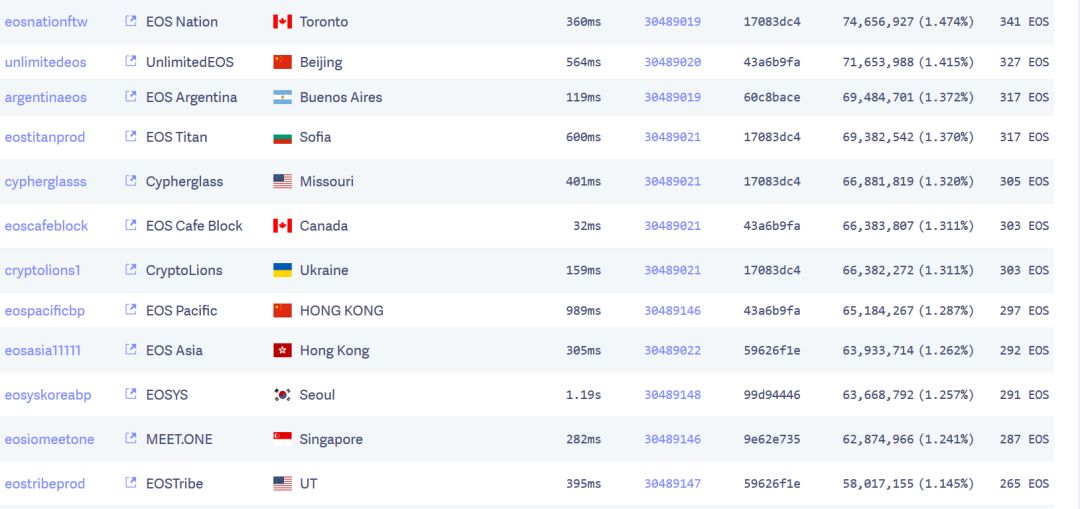This screenshot has height=509, width=1080.
Task: Open the eostribeprod account link
Action: [x=45, y=484]
